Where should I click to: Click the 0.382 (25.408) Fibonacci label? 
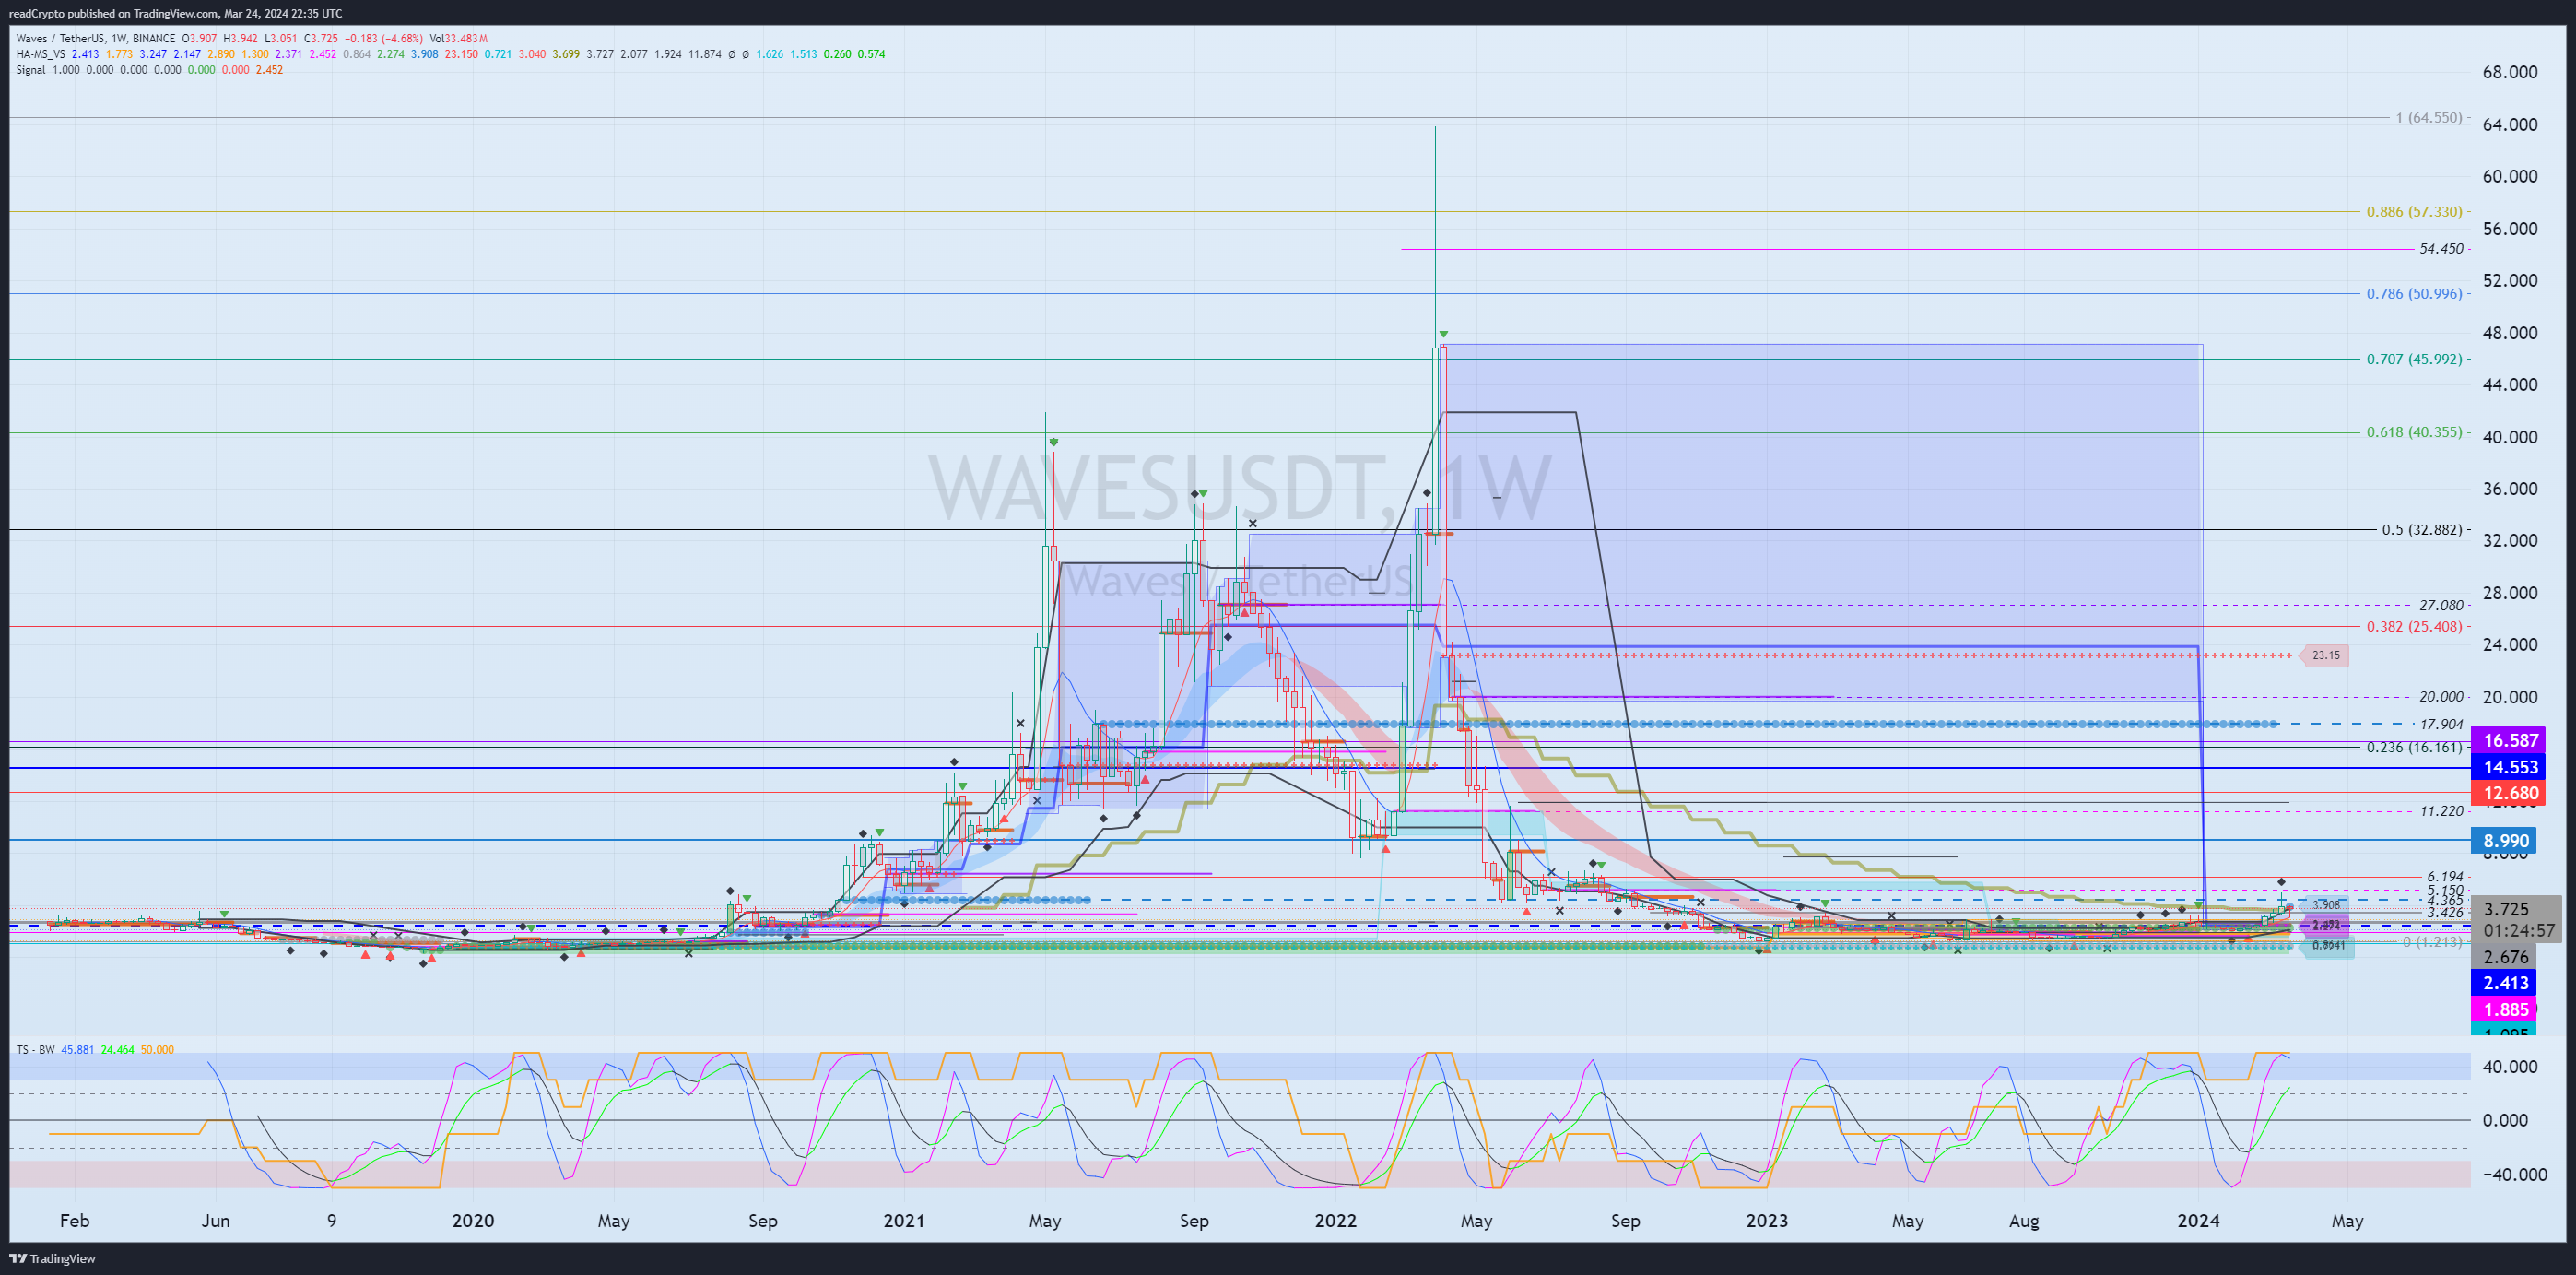(2414, 627)
